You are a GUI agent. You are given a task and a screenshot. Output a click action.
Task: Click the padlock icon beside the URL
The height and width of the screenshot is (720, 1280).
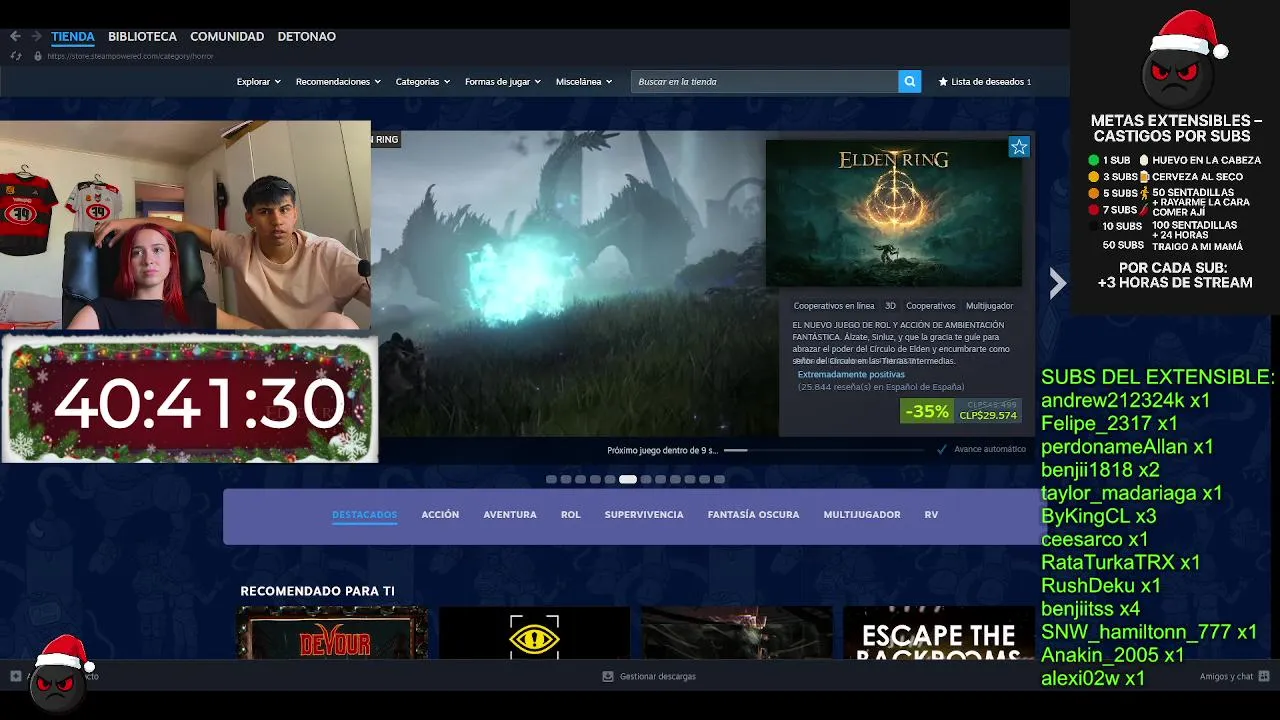[x=38, y=56]
